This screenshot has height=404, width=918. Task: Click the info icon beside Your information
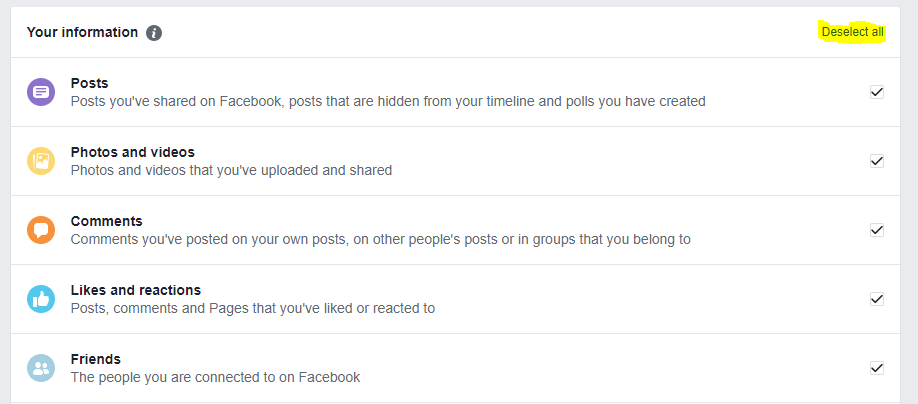(x=154, y=33)
